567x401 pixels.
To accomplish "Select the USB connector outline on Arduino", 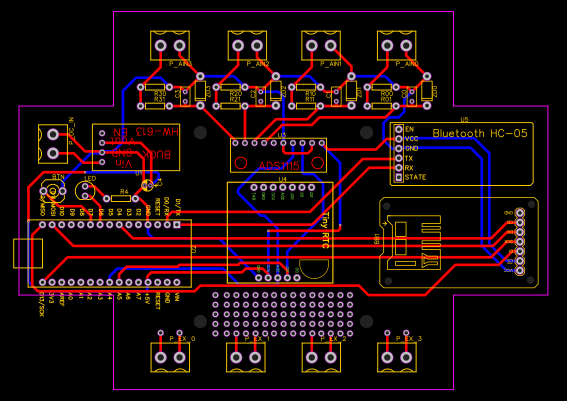I will pos(28,253).
